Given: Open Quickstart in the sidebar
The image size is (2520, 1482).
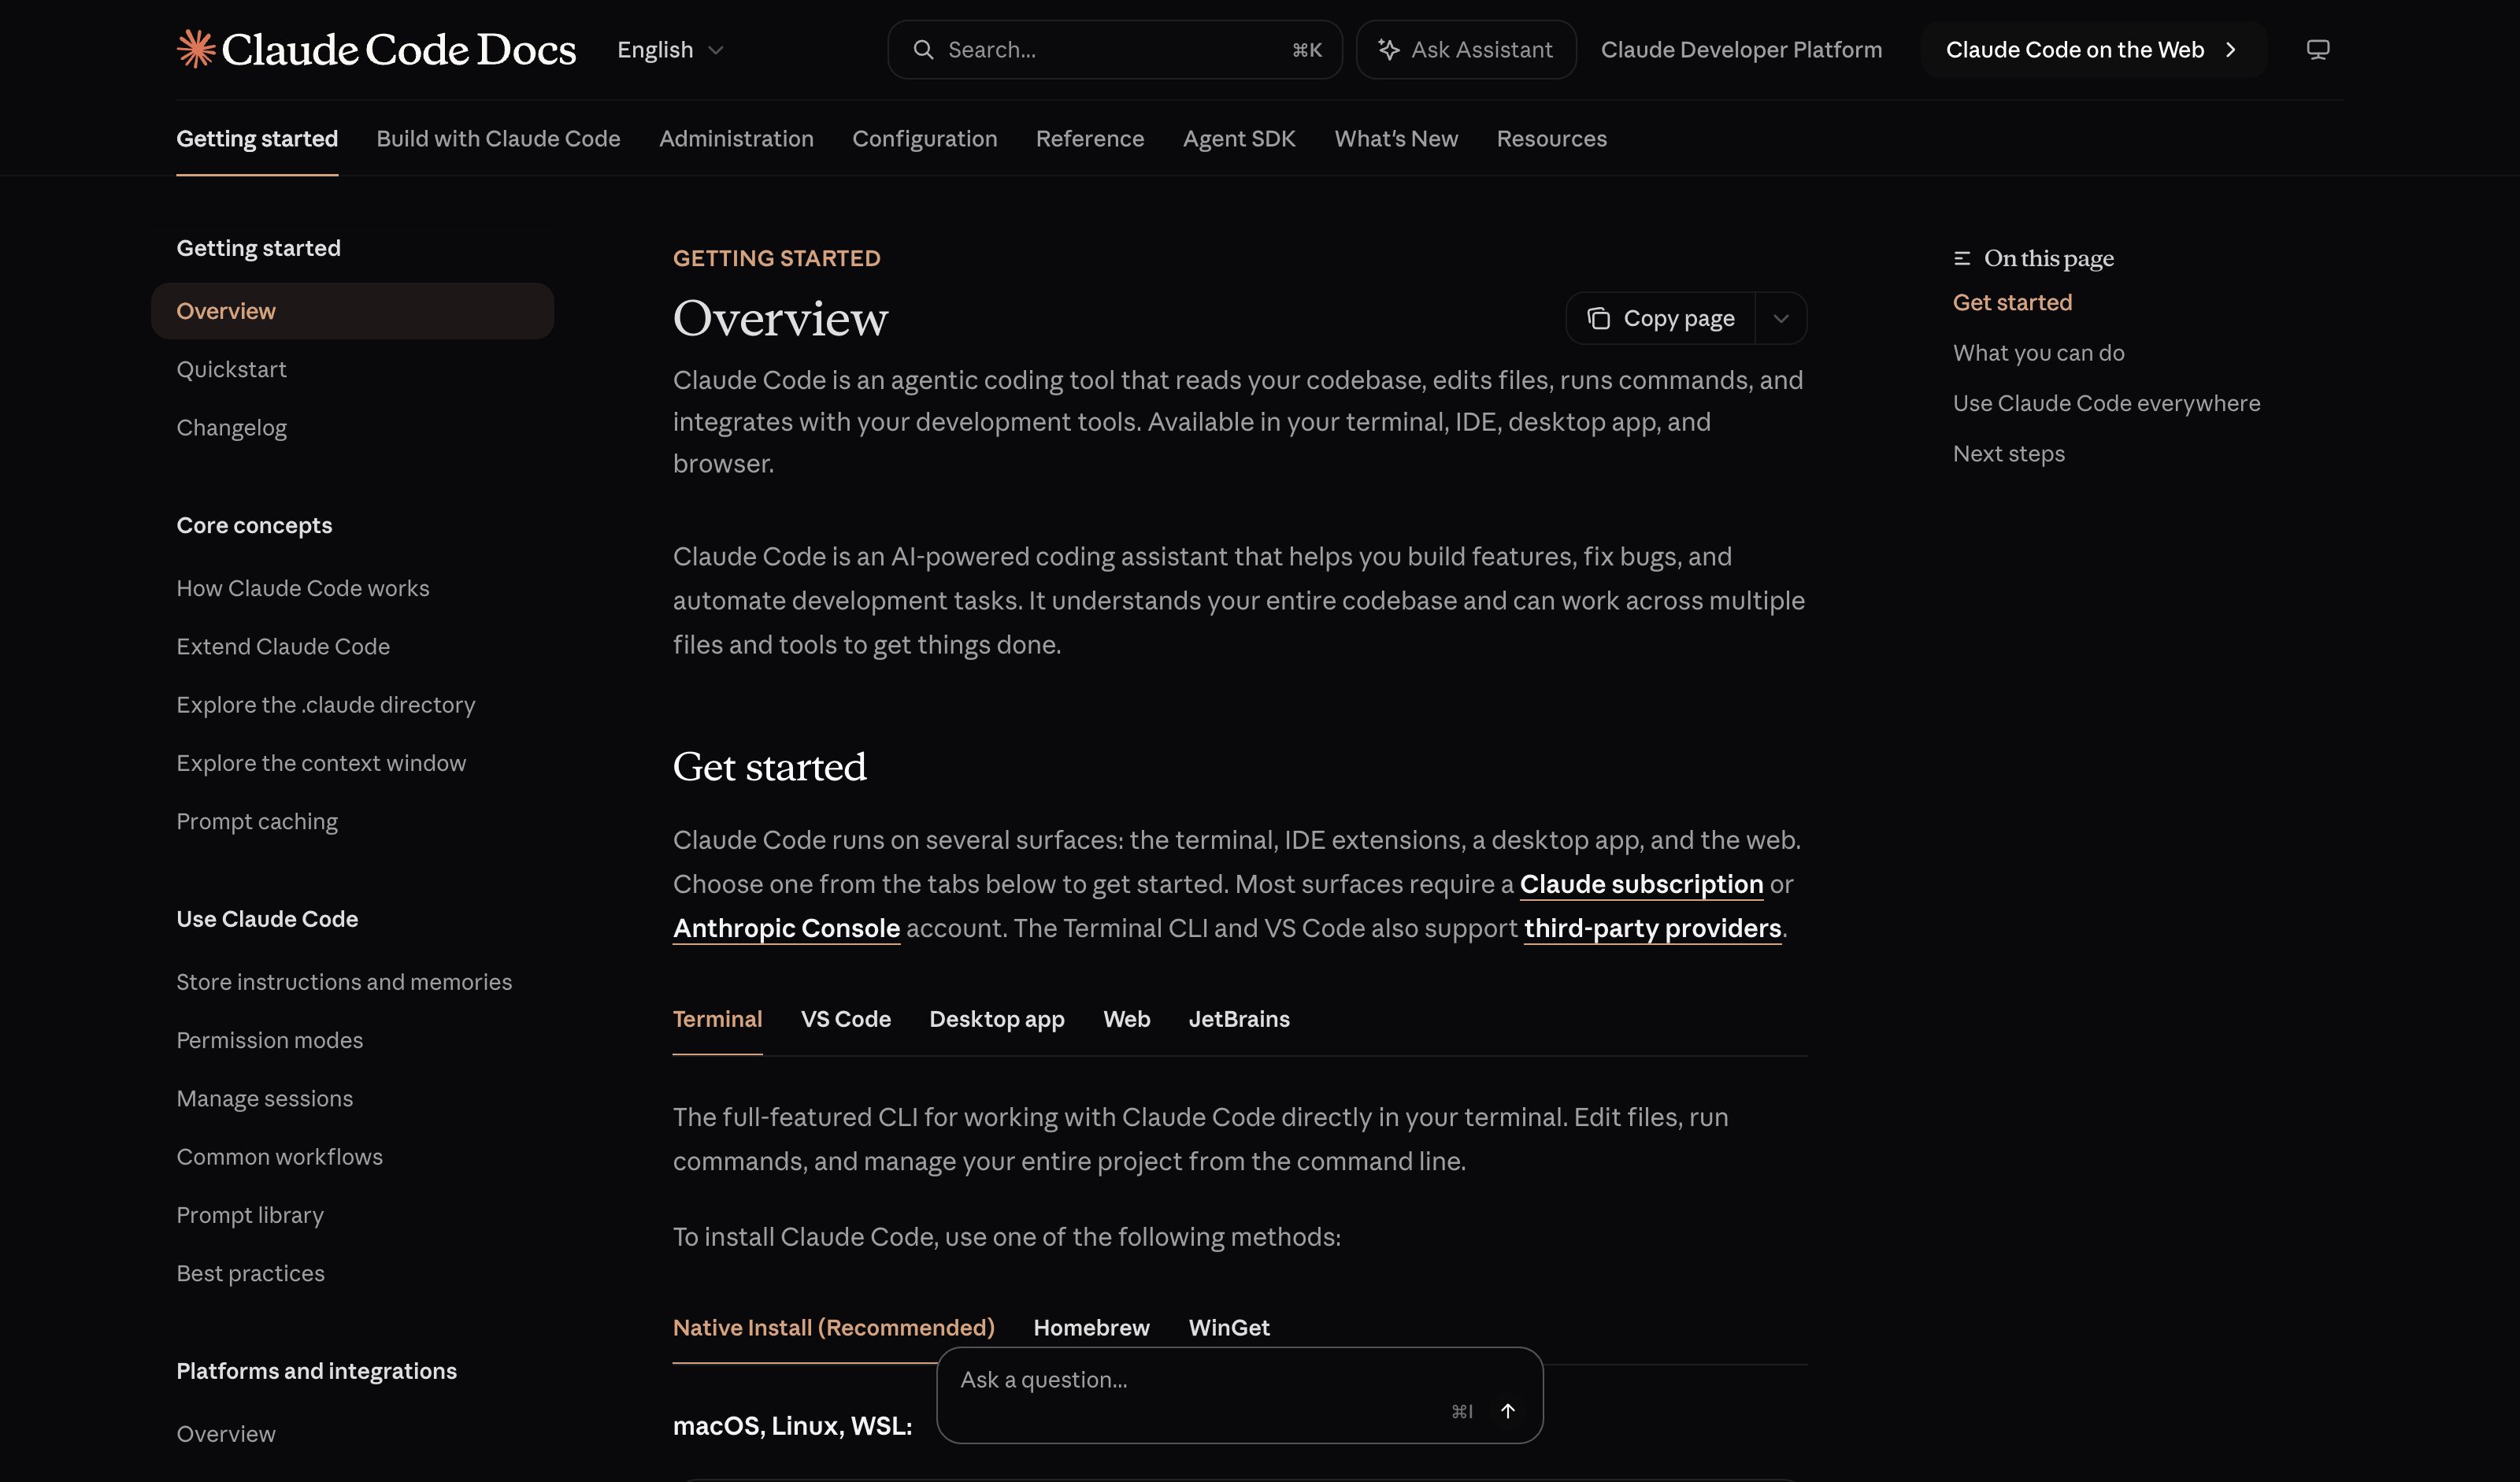Looking at the screenshot, I should click(231, 369).
